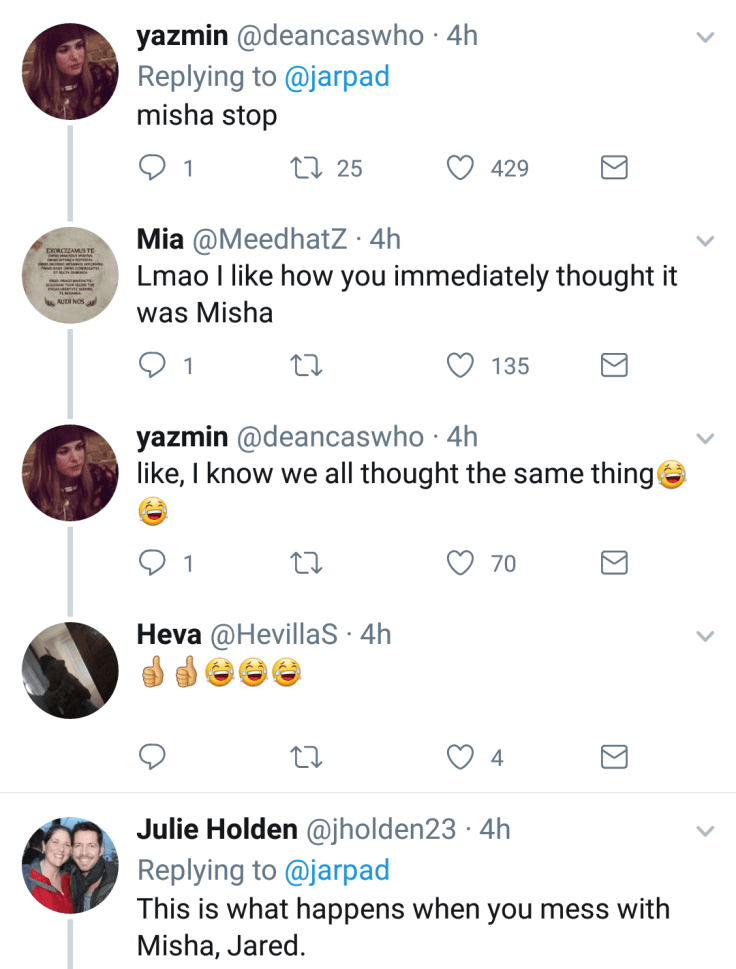Open options menu on yazmin's first tweet
This screenshot has height=969, width=736.
(705, 35)
